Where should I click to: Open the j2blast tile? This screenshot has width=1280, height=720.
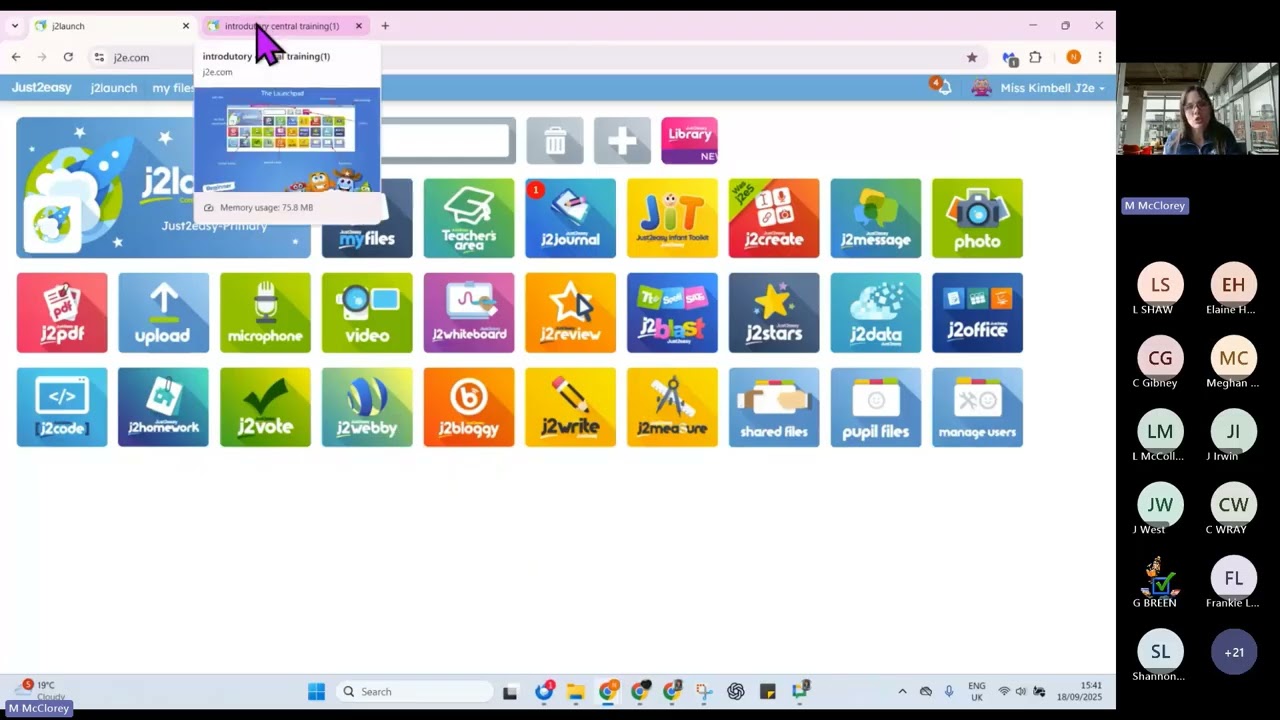672,313
